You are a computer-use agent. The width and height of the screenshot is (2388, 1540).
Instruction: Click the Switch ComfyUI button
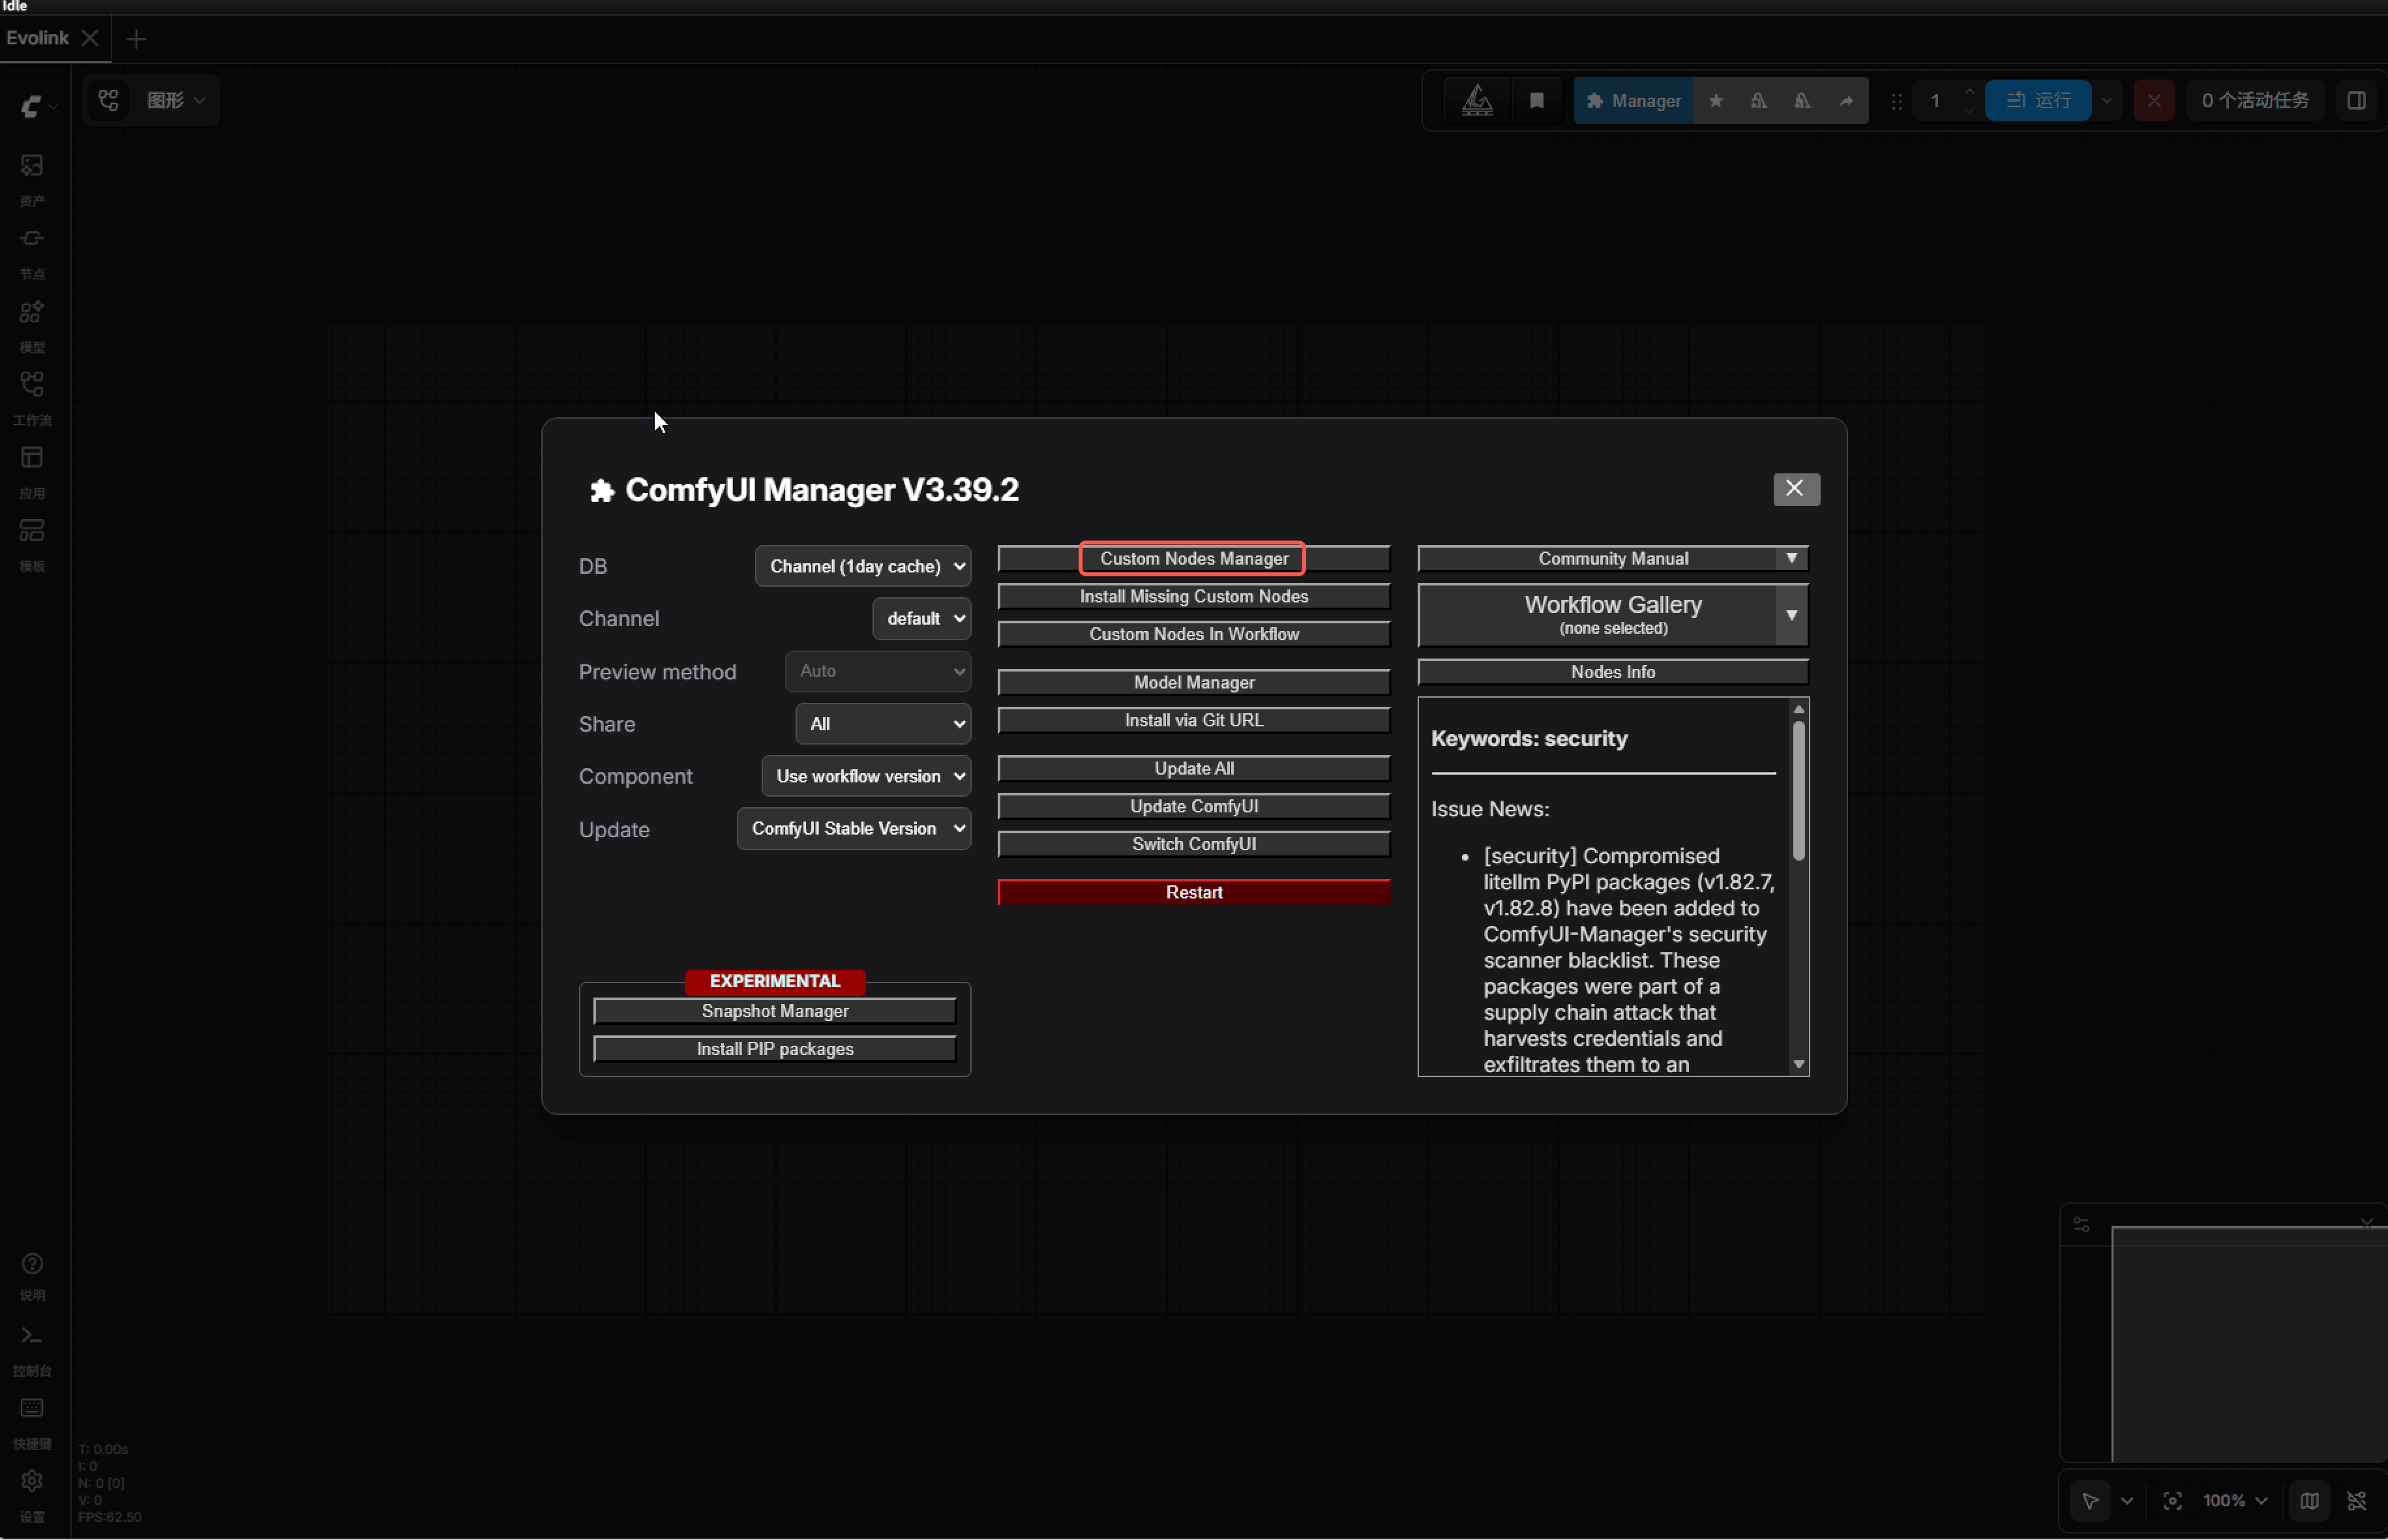[1194, 844]
